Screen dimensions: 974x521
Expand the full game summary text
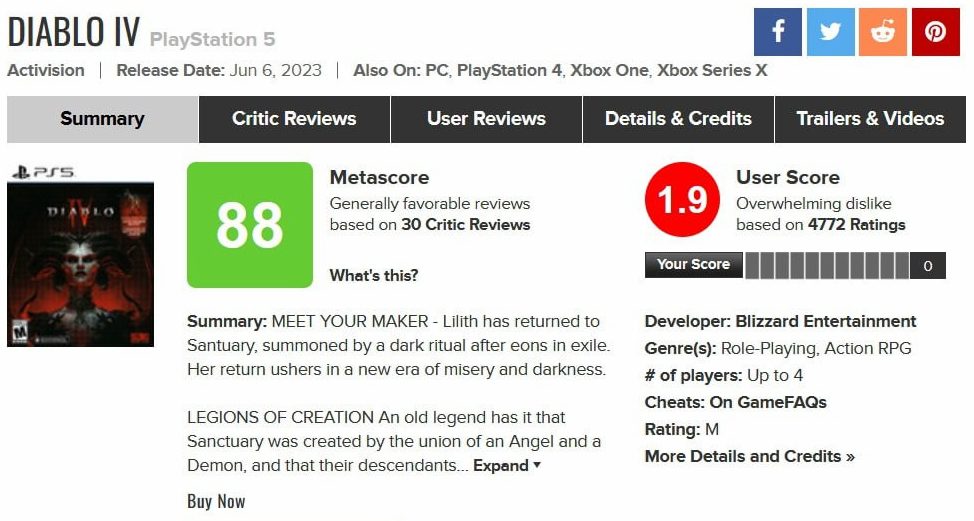[507, 466]
